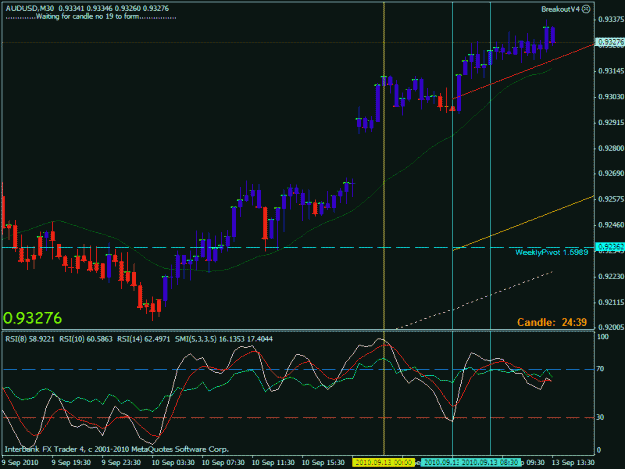This screenshot has height=469, width=625.
Task: Click the RSI level 70 scale label
Action: tap(600, 369)
